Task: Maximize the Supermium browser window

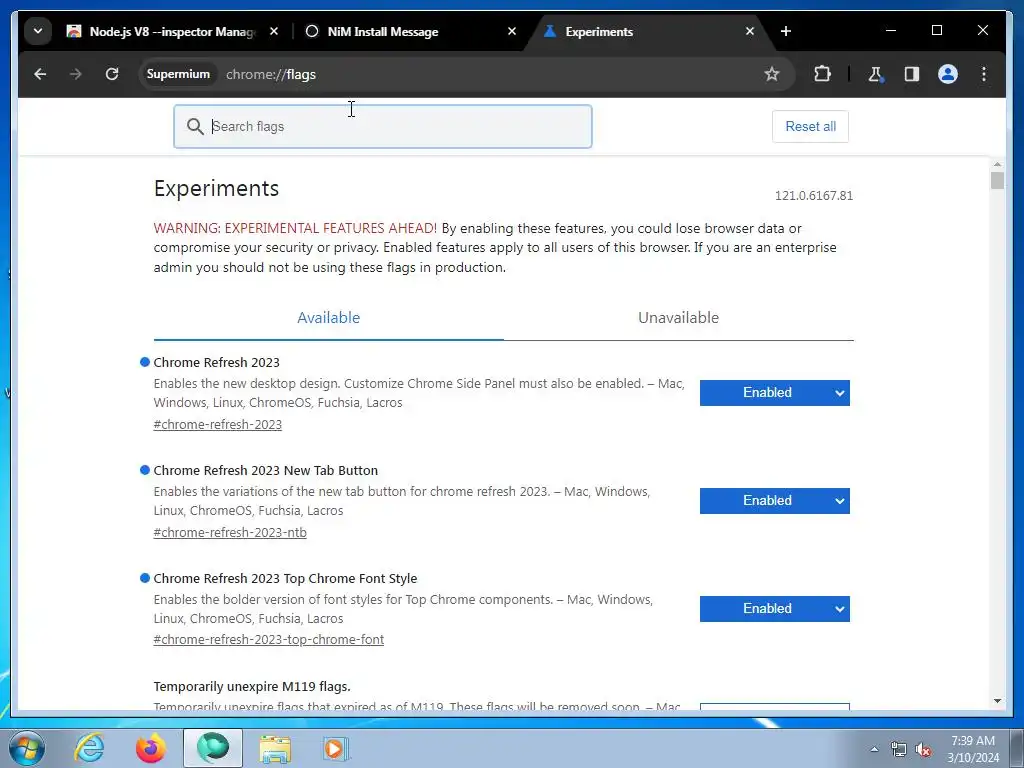Action: [x=936, y=31]
